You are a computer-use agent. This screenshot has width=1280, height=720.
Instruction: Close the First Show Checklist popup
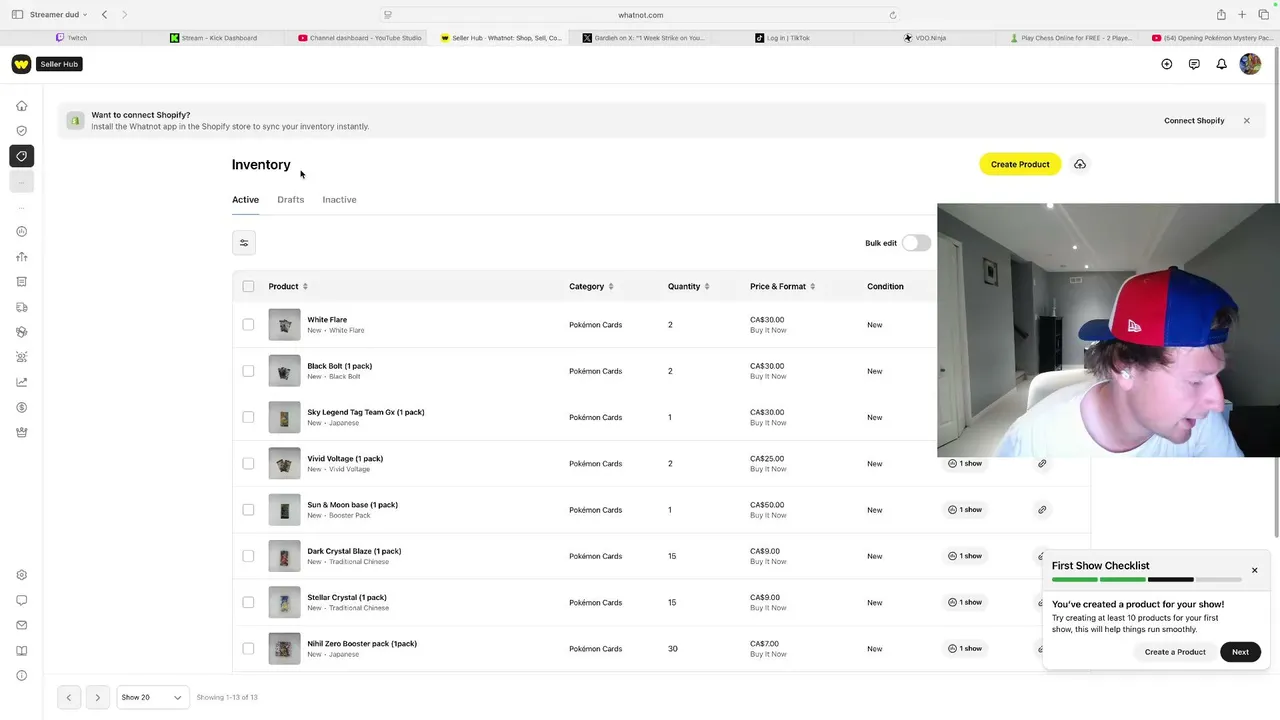(x=1254, y=571)
